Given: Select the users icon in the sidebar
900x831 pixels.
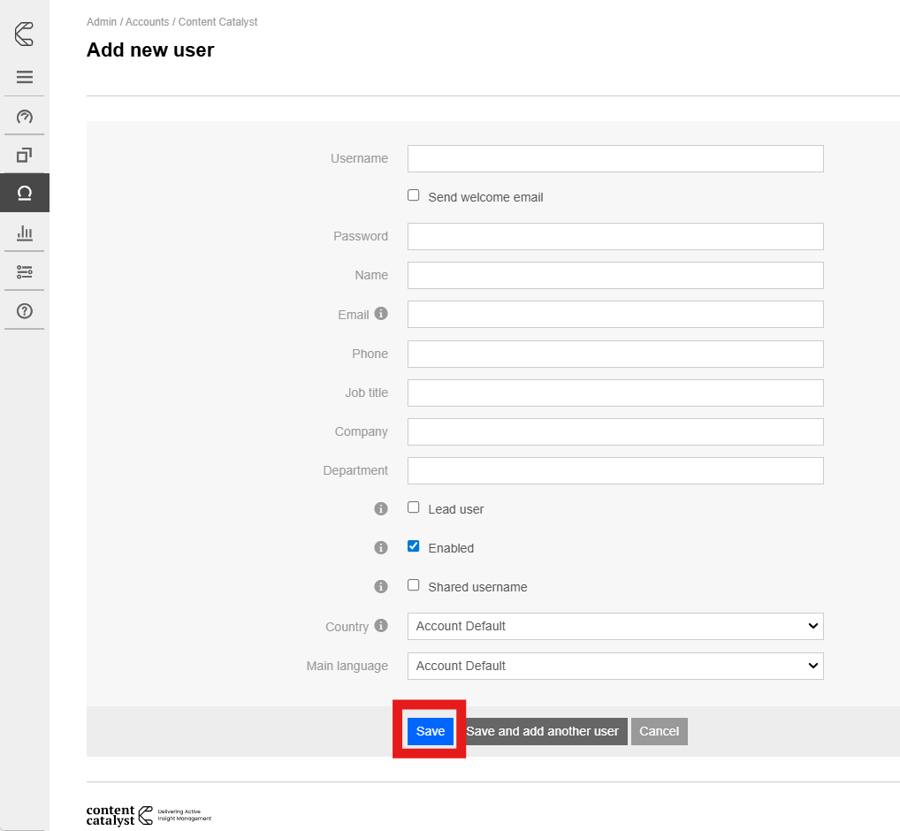Looking at the screenshot, I should coord(24,193).
